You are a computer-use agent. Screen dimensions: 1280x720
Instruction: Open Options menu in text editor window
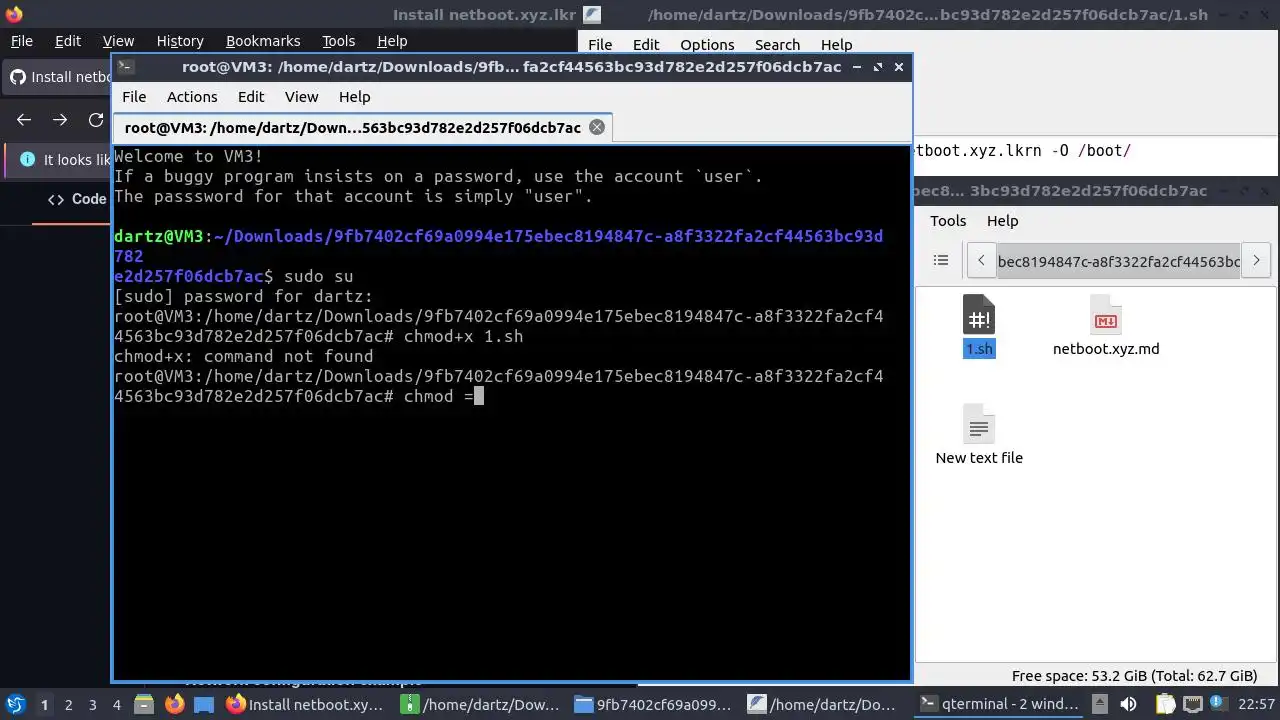click(x=707, y=45)
